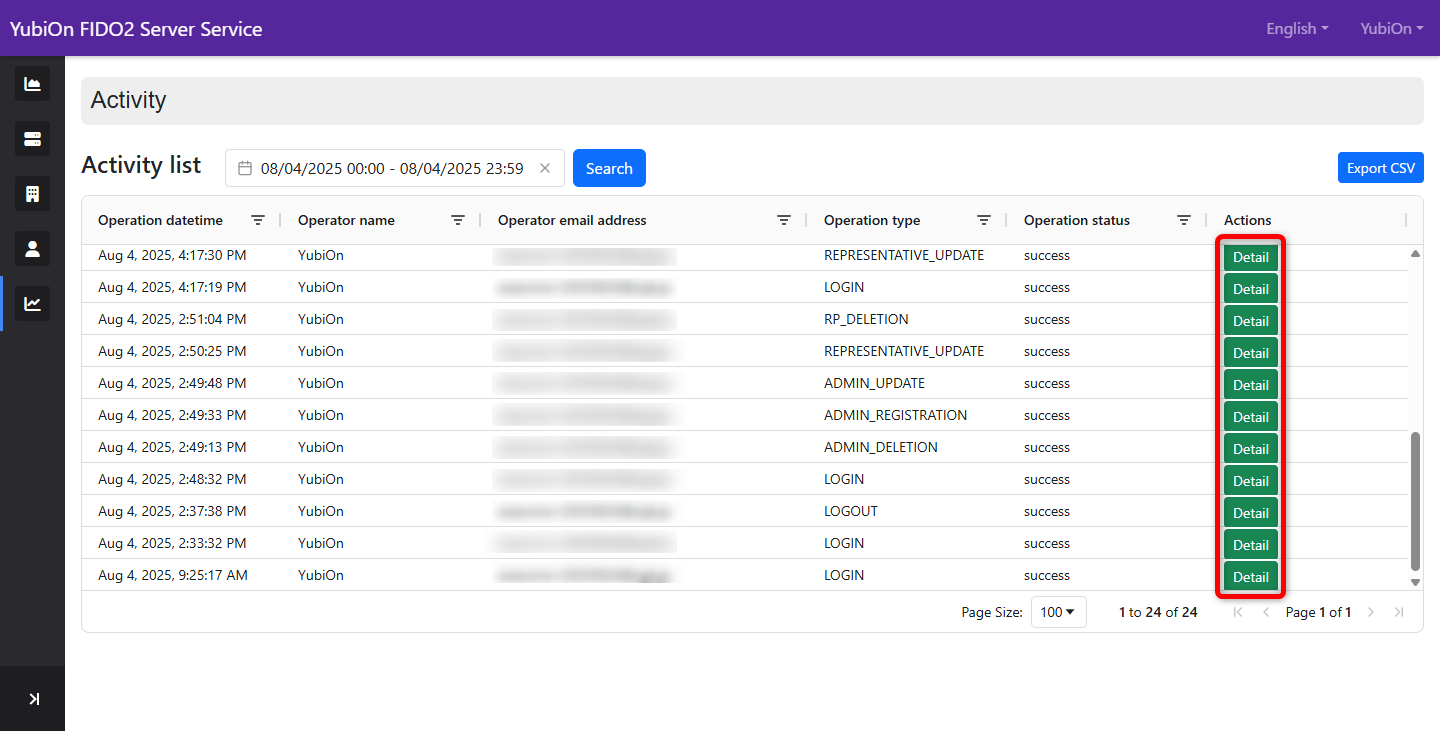
Task: Open Detail for the 2:50:25 PM row
Action: point(1251,353)
